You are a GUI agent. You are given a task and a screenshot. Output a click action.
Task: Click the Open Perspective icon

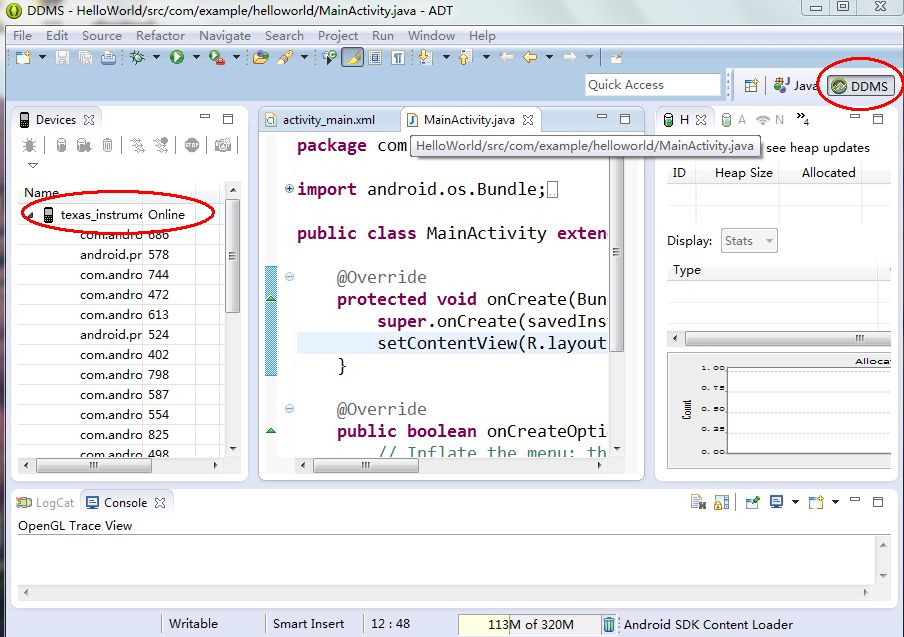coord(751,86)
